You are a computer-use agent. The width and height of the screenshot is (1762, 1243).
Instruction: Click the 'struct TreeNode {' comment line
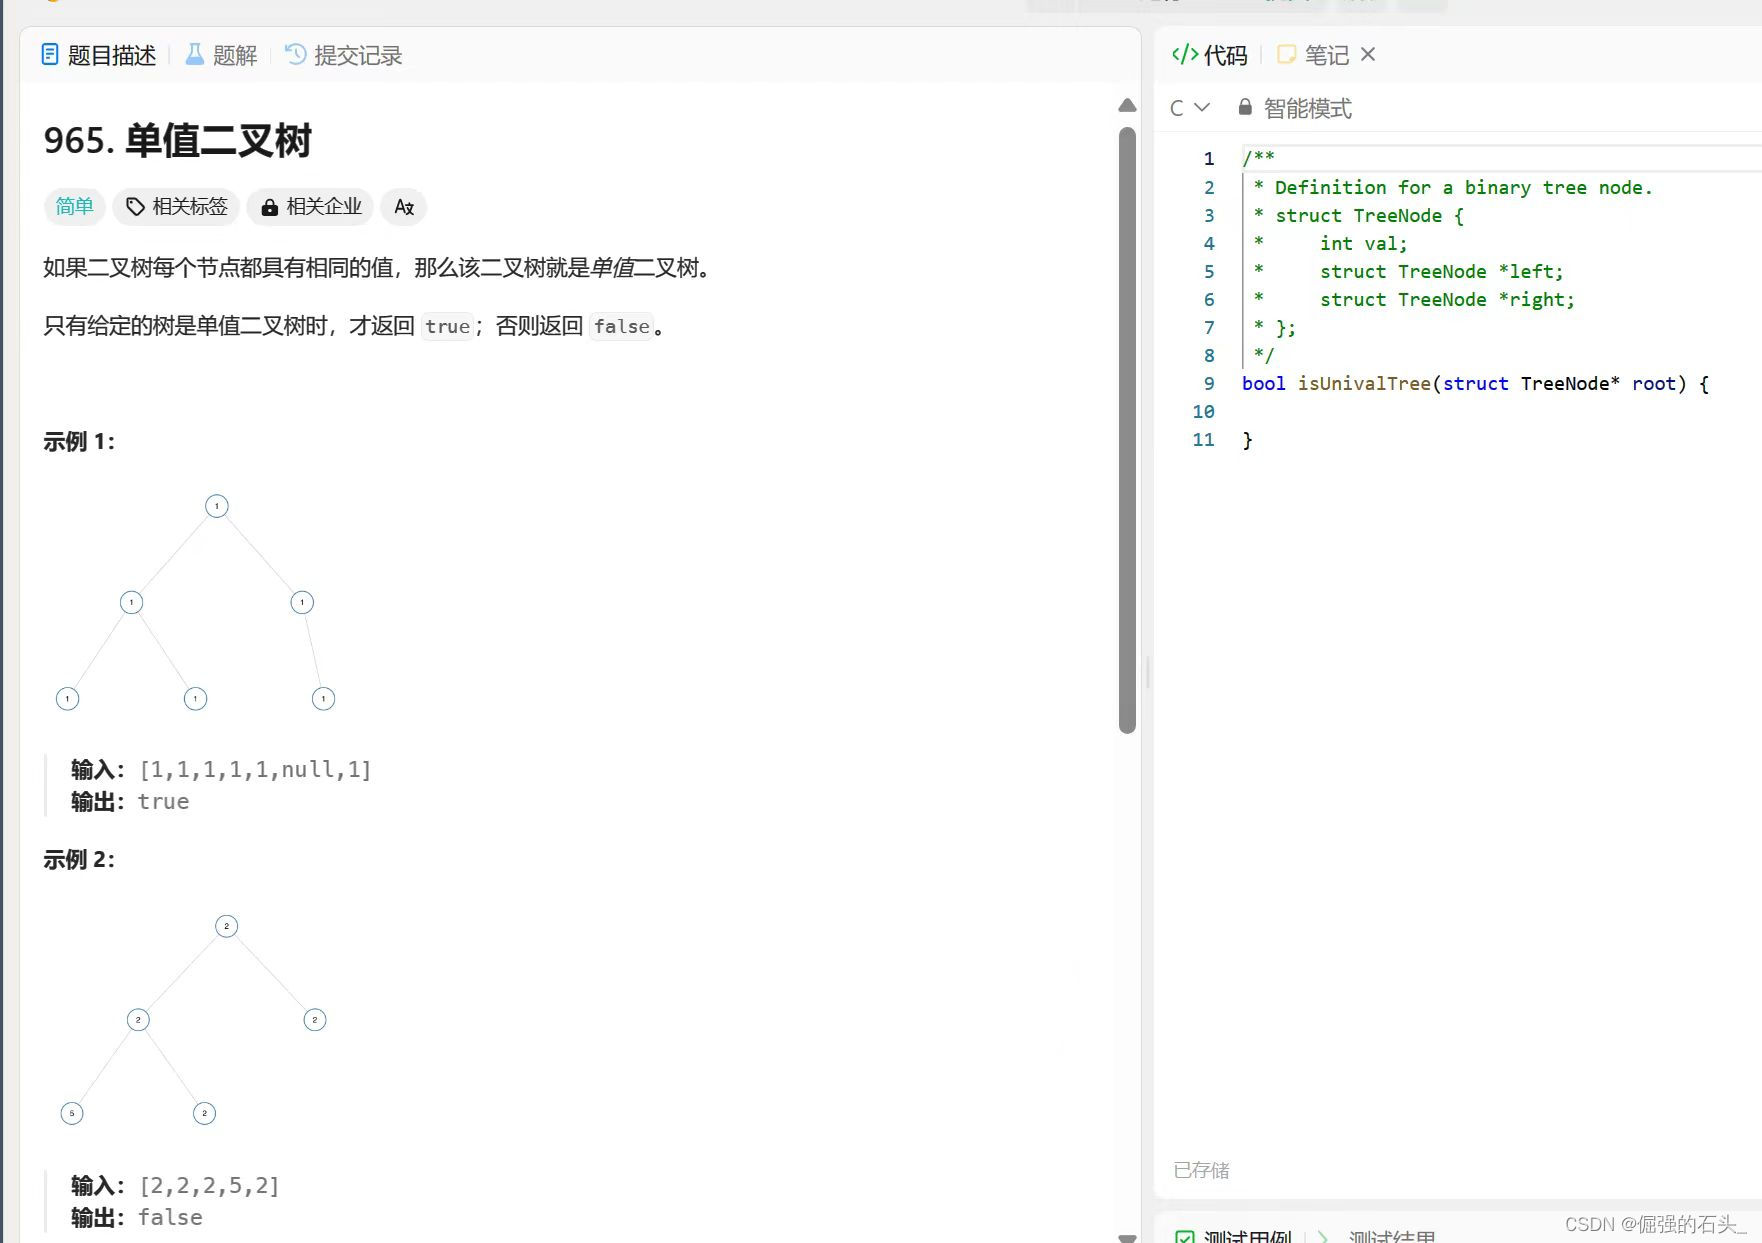click(1369, 216)
